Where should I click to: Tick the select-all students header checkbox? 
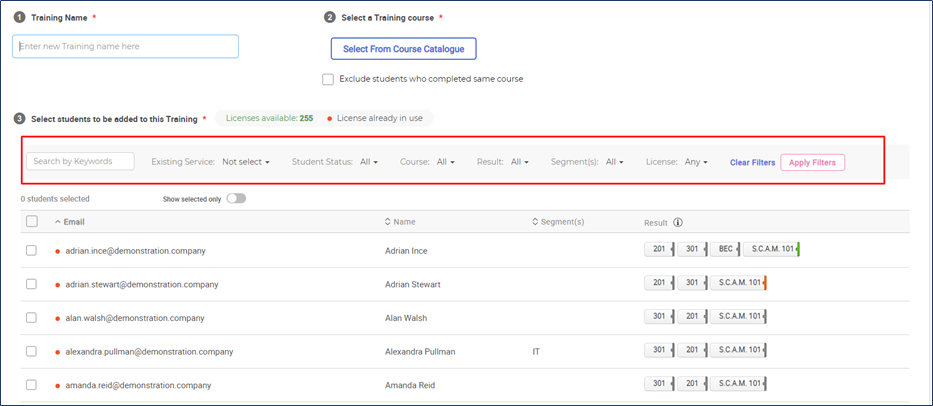[32, 221]
